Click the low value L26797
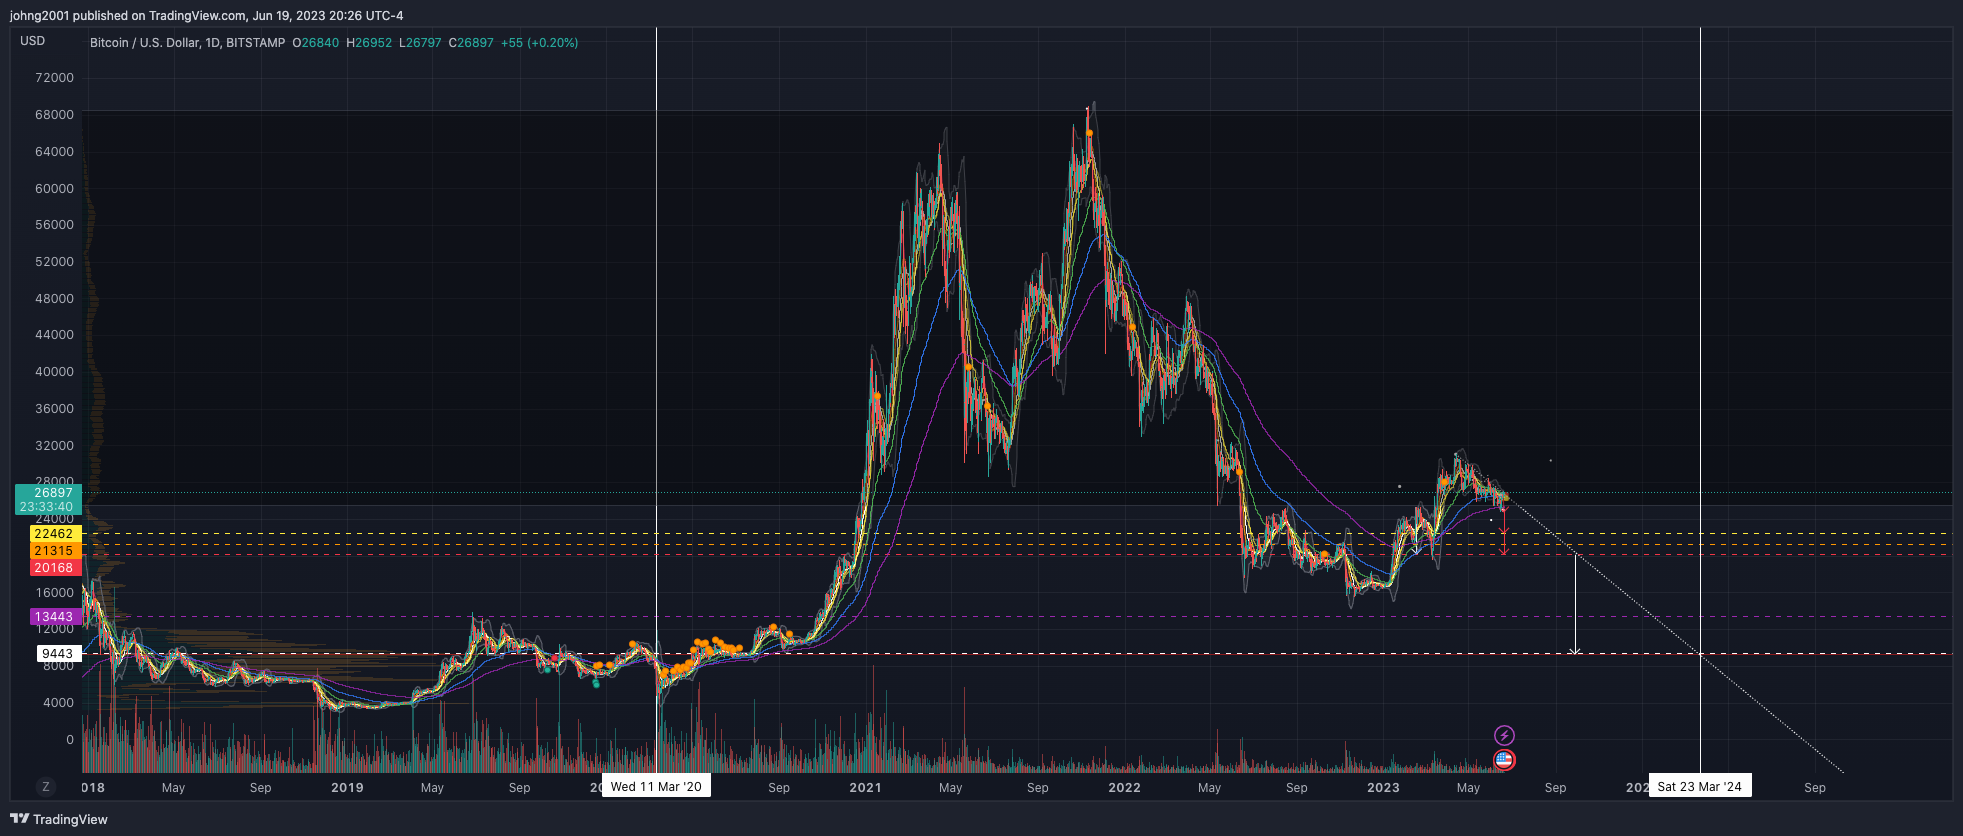The width and height of the screenshot is (1963, 836). [420, 43]
